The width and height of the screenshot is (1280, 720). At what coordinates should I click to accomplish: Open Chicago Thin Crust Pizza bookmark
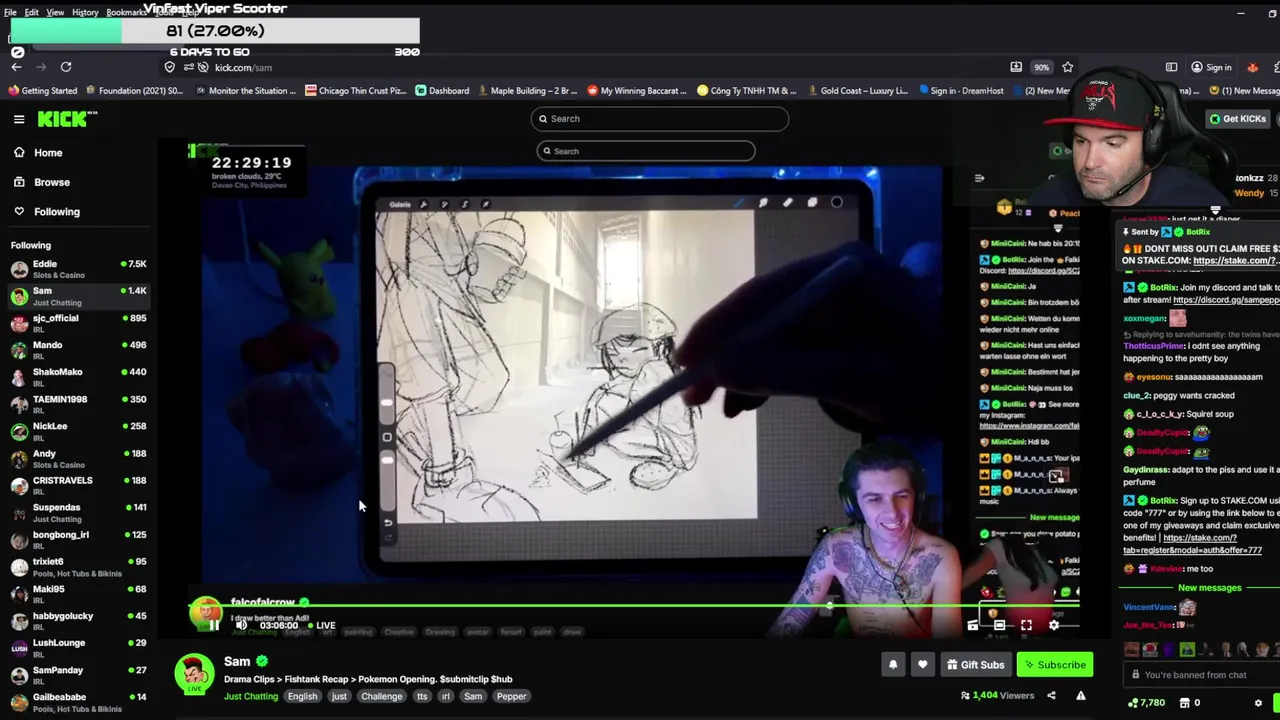355,90
